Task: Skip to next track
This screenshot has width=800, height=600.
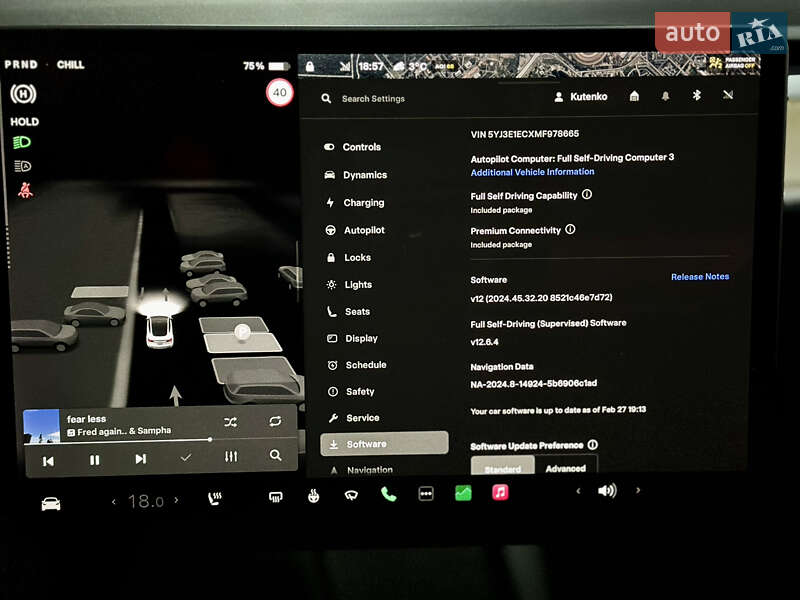Action: pos(141,459)
